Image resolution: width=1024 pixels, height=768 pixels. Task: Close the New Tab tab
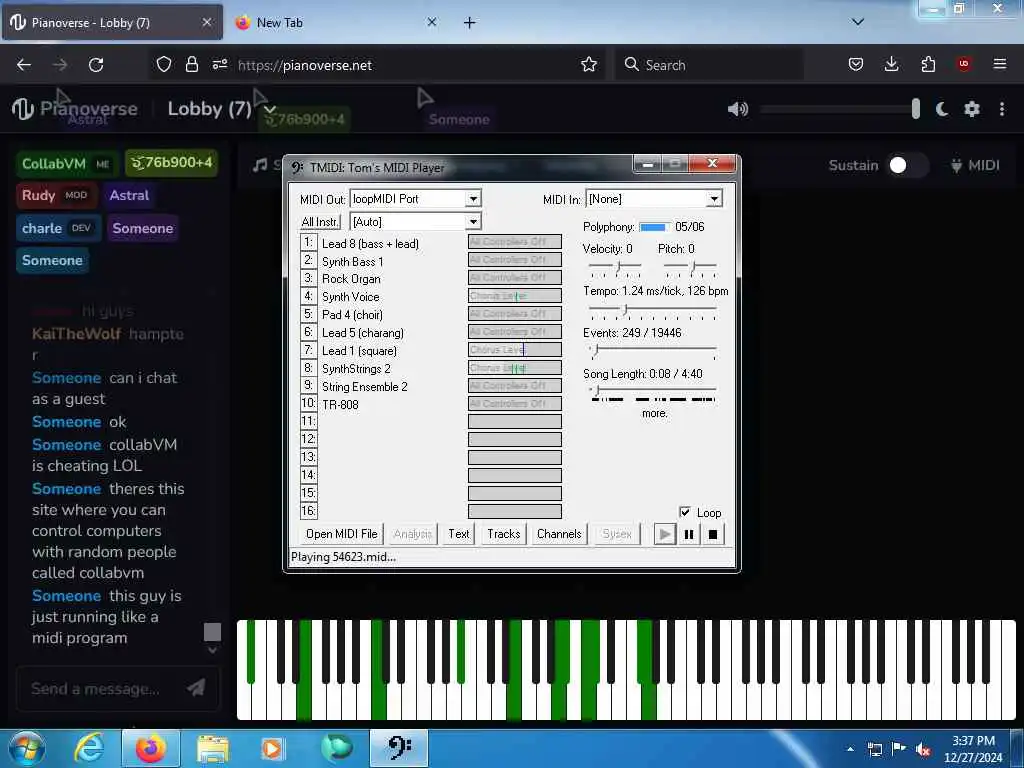[432, 22]
